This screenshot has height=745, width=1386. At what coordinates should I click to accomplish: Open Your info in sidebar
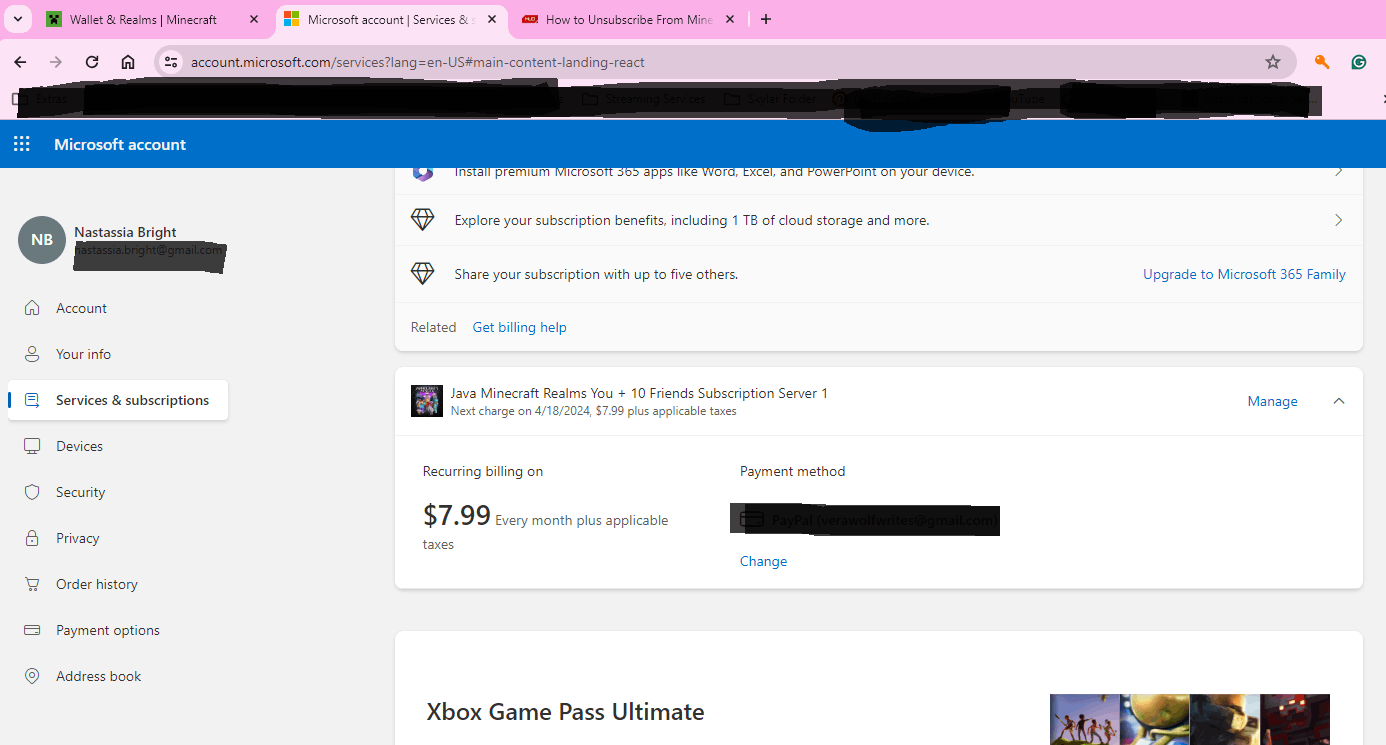118,354
